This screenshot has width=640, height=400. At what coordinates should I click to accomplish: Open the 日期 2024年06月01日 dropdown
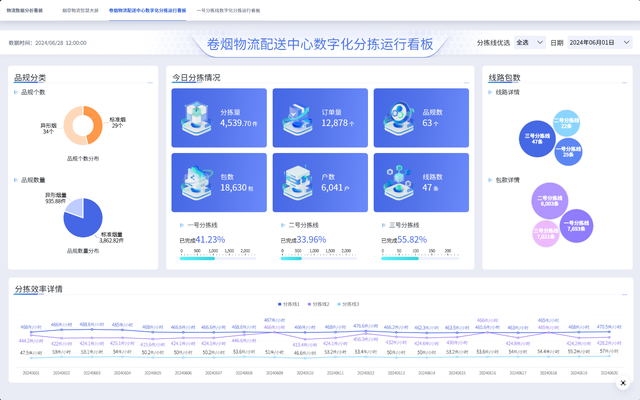pos(600,42)
